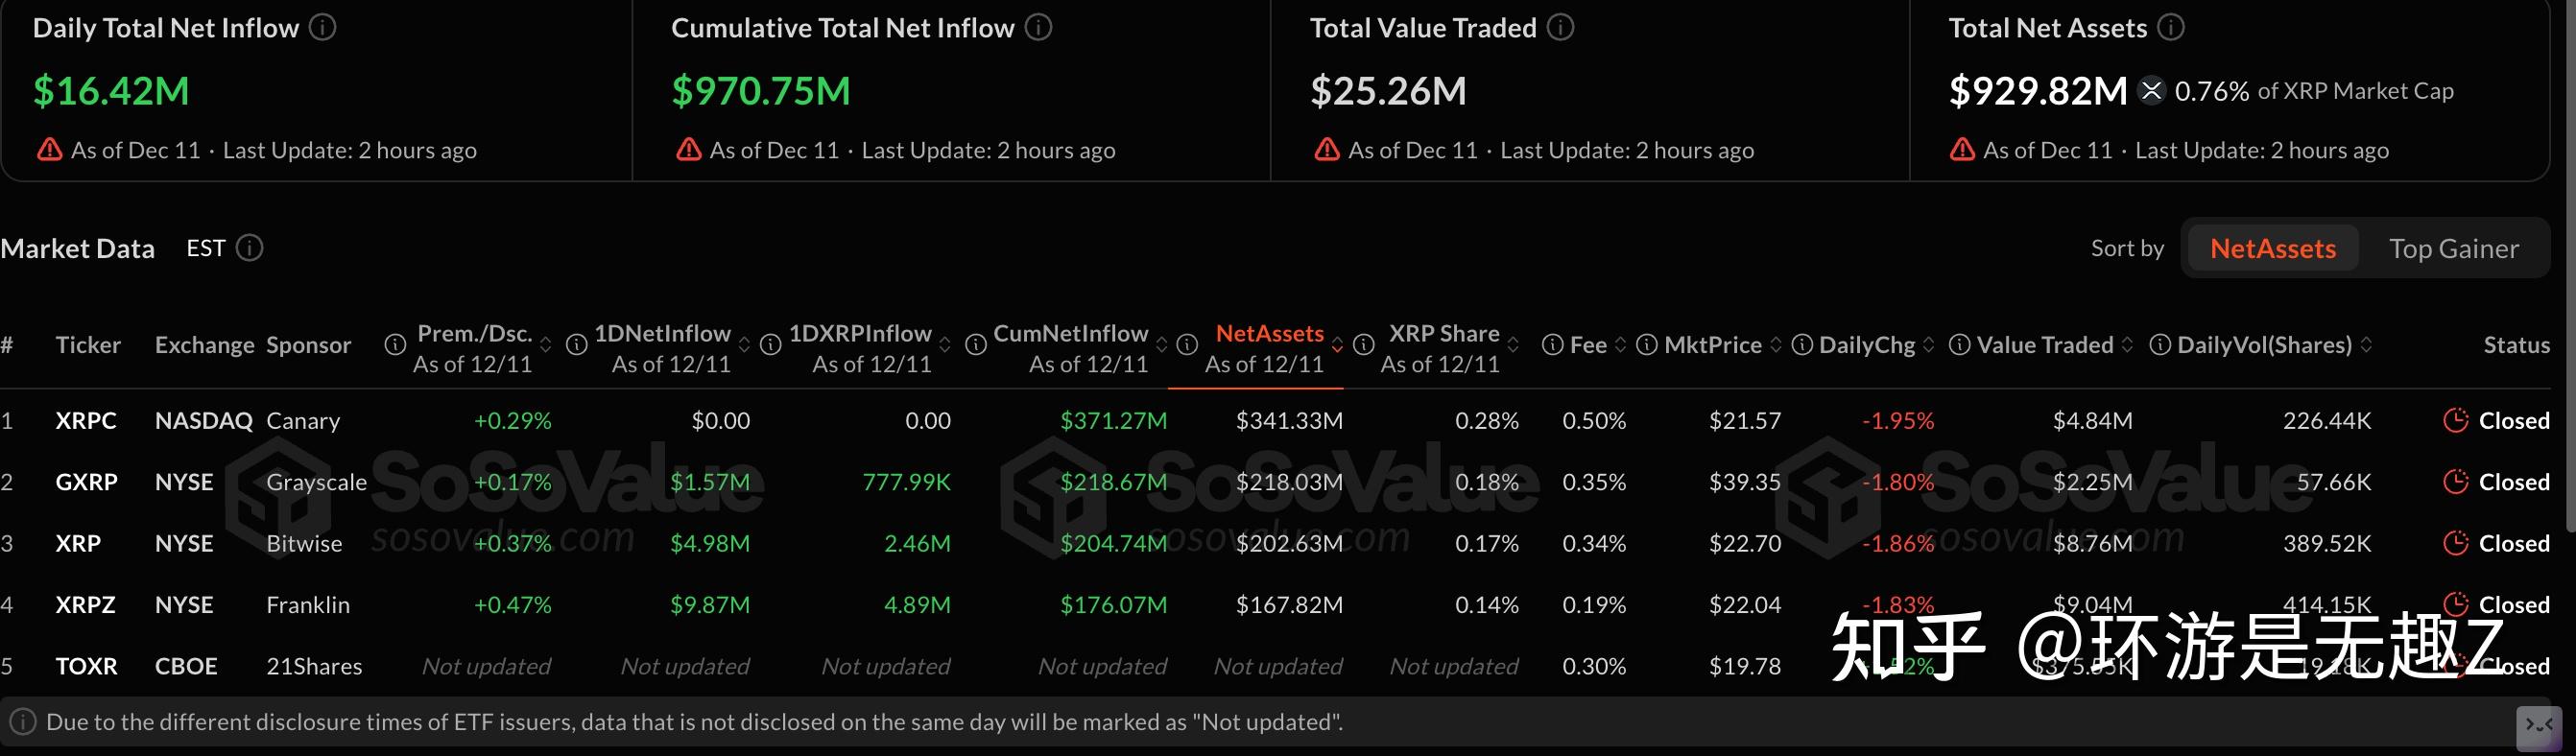Click the warning triangle under Daily Total Net Inflow
The height and width of the screenshot is (756, 2576).
click(48, 149)
